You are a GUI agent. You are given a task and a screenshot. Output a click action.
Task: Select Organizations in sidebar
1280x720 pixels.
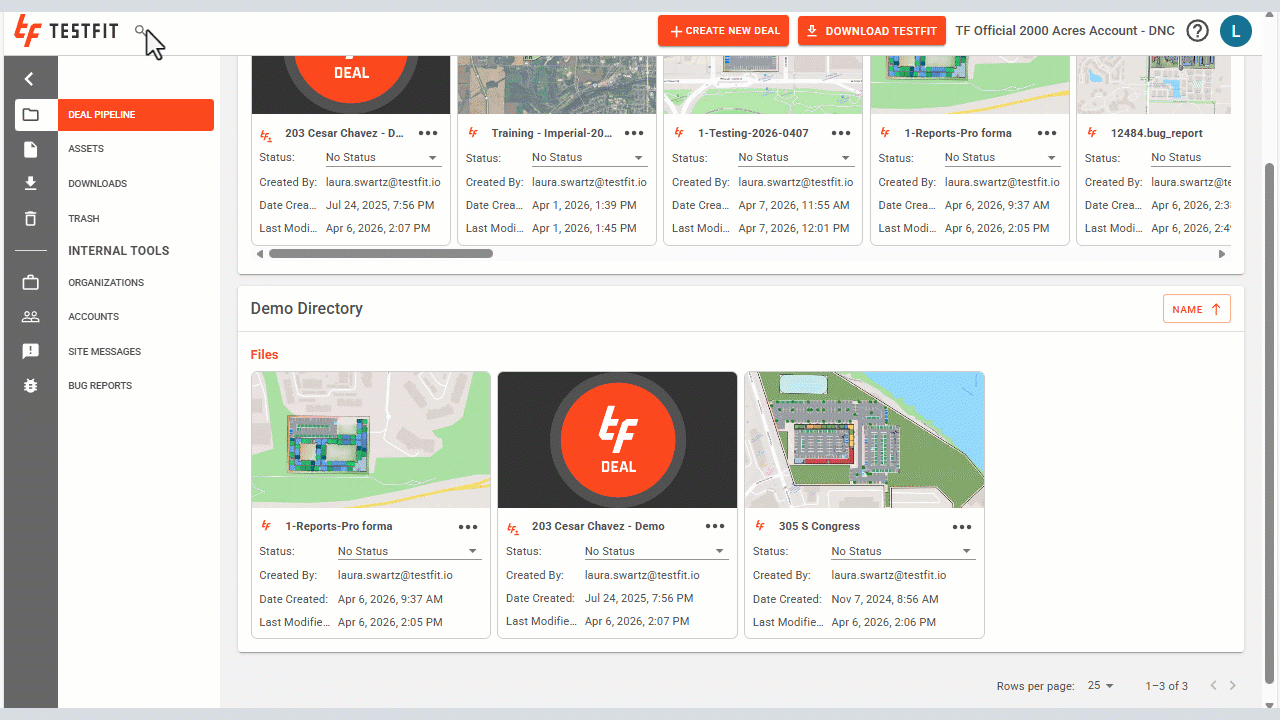[x=106, y=283]
